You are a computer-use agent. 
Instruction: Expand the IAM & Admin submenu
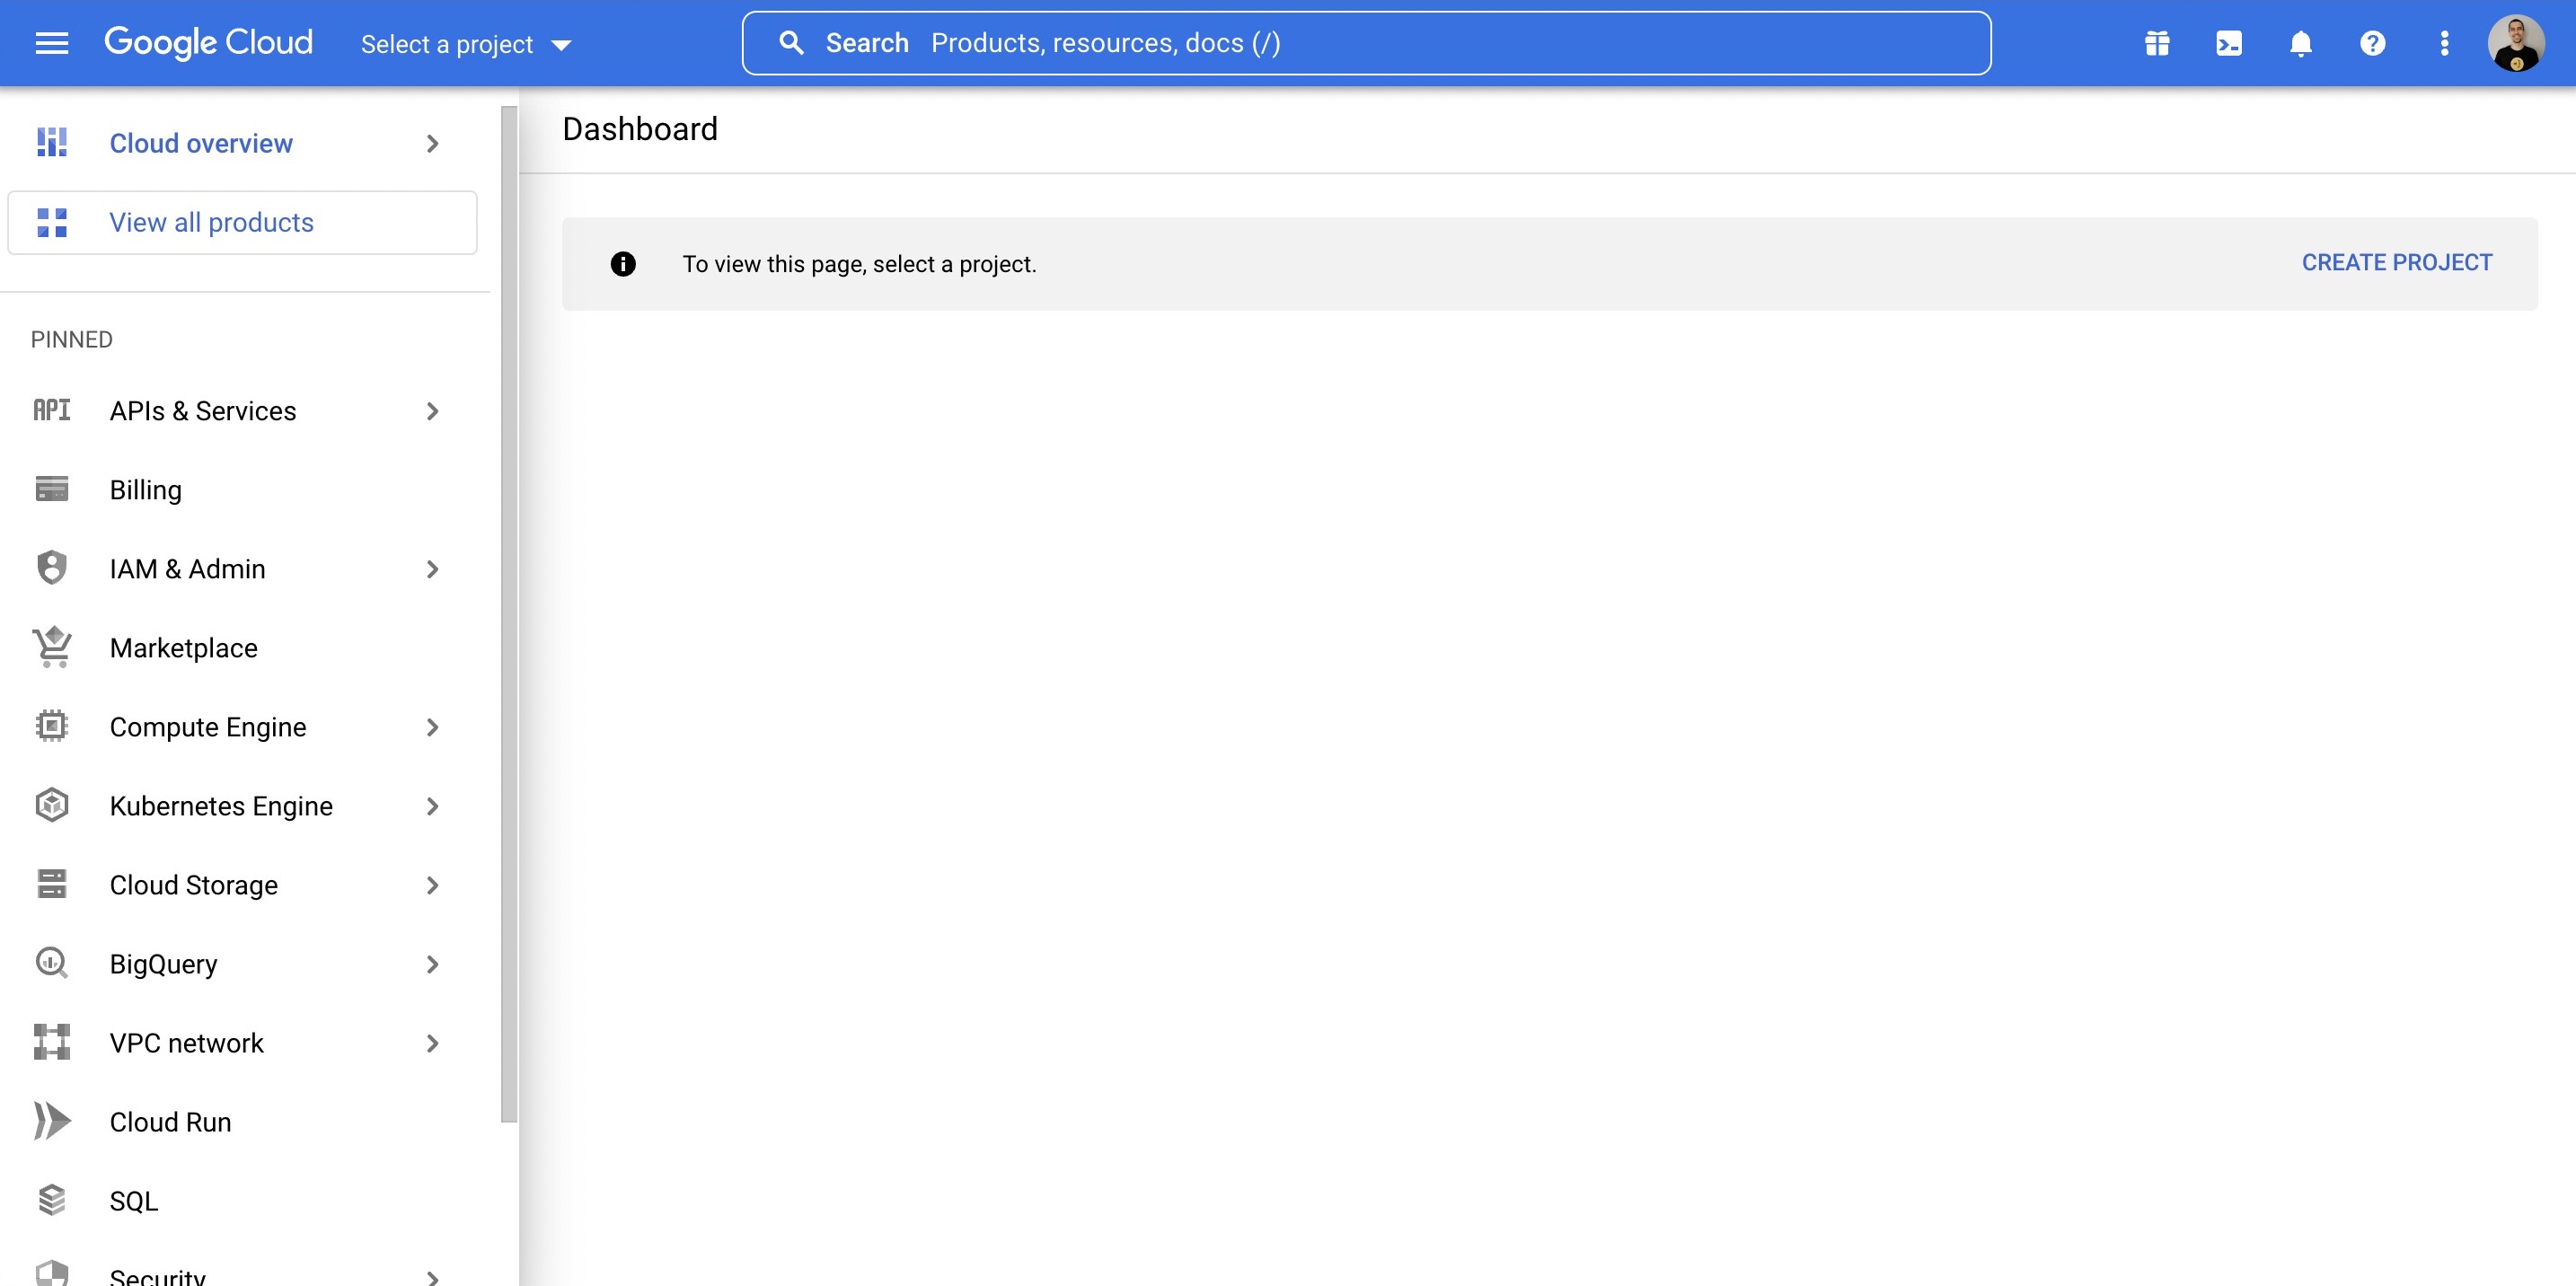432,568
